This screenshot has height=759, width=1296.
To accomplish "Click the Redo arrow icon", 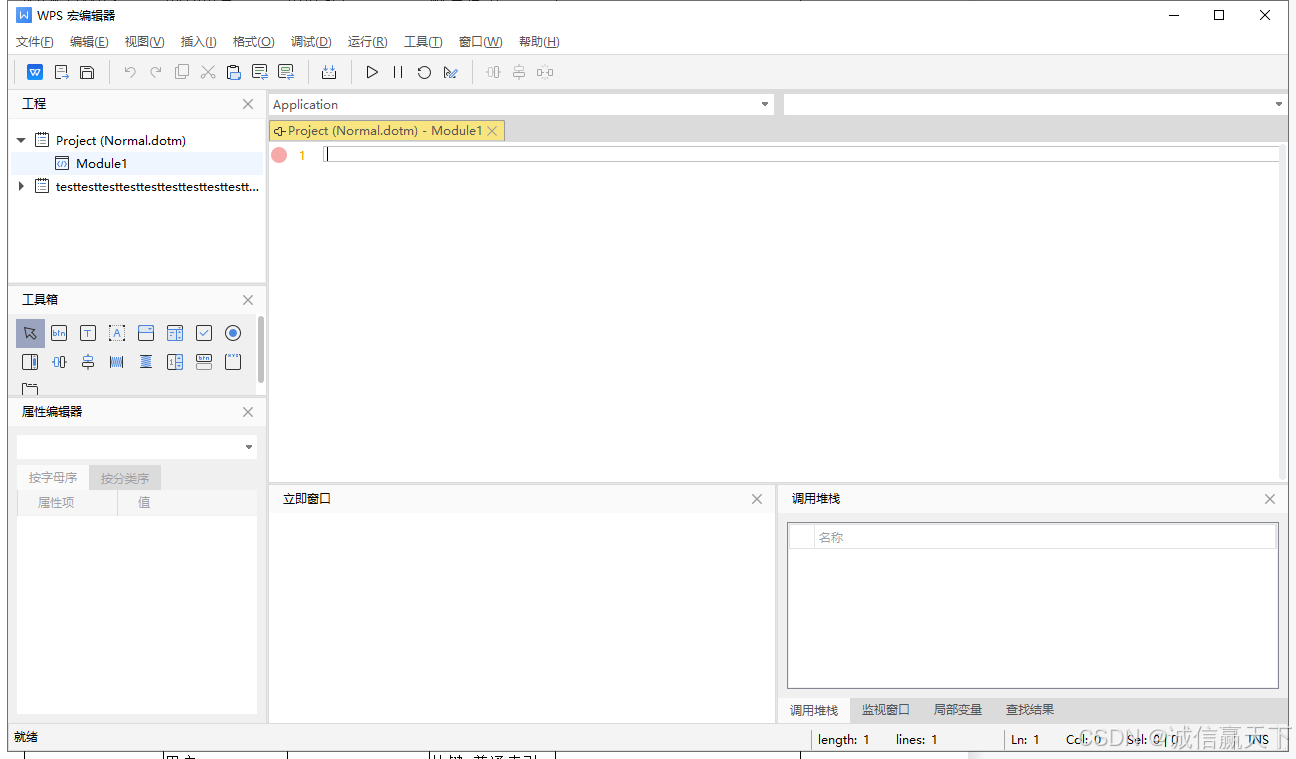I will (x=155, y=72).
